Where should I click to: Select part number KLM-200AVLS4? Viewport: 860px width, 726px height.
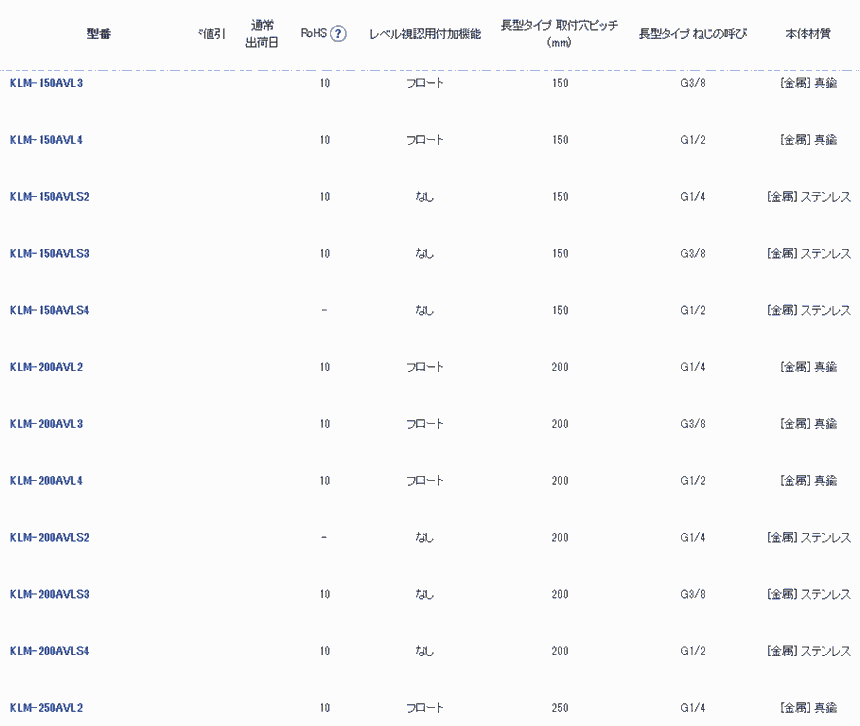click(50, 651)
